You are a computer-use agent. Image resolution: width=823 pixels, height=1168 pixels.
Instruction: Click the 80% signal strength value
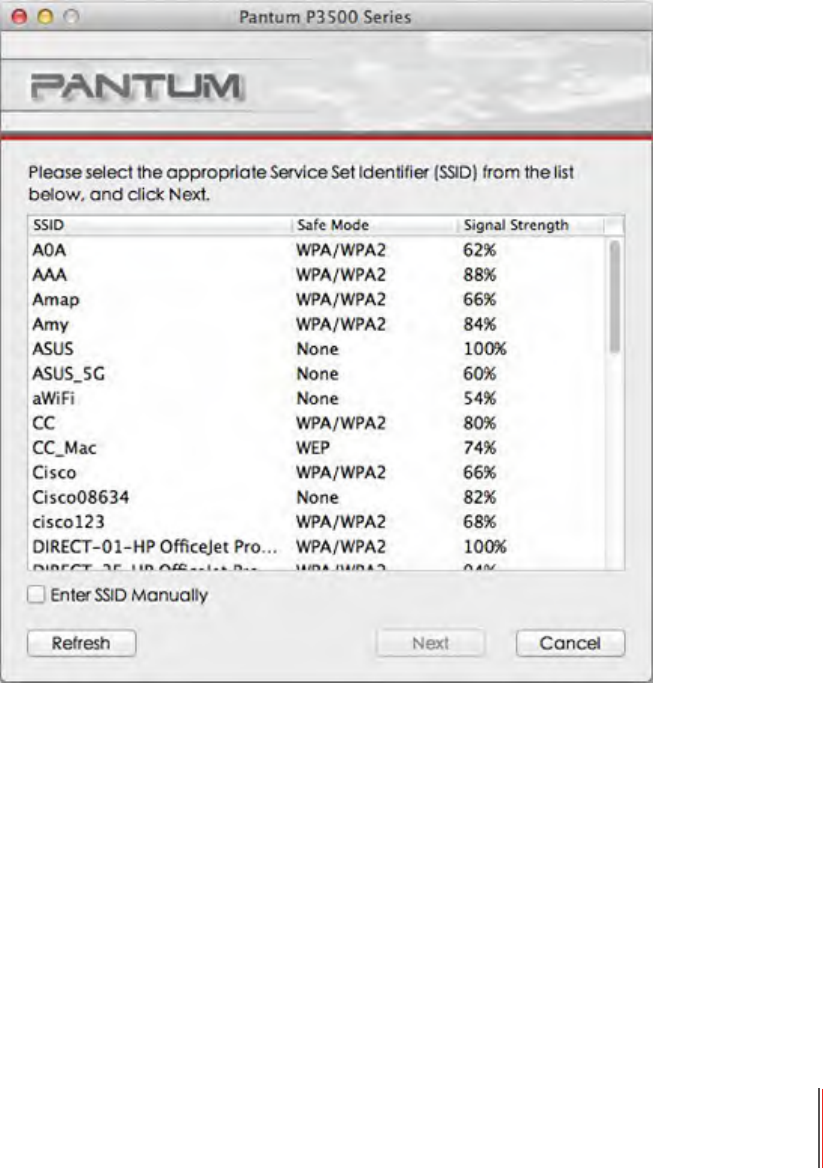(480, 423)
